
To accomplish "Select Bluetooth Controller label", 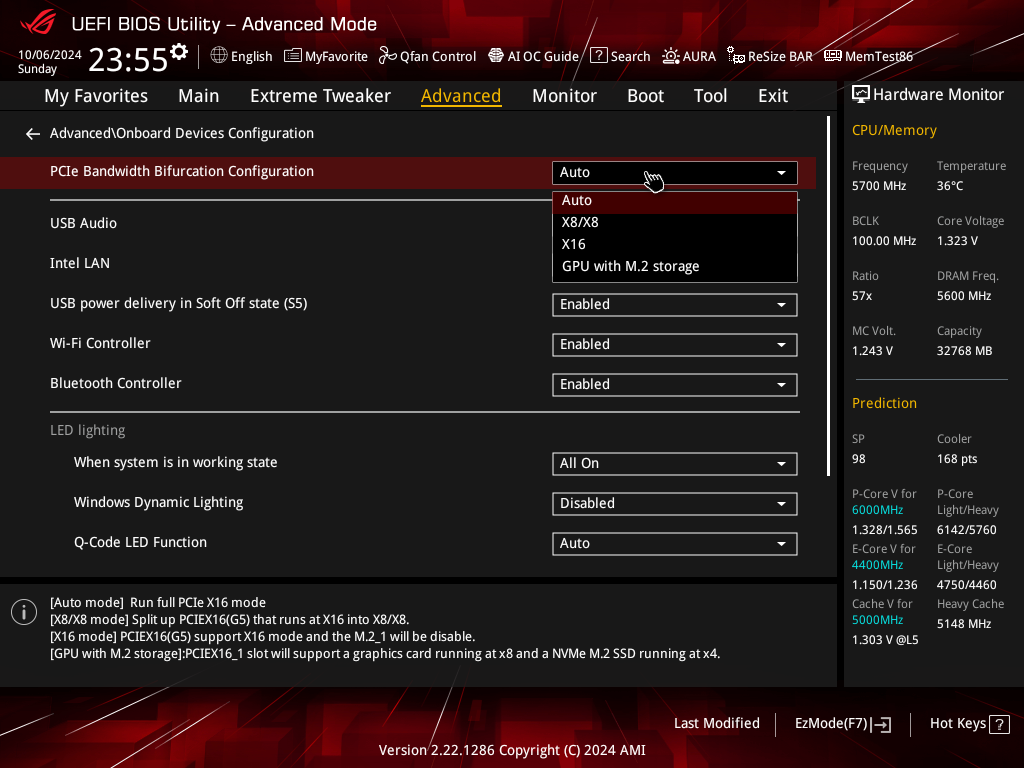I will pyautogui.click(x=116, y=383).
